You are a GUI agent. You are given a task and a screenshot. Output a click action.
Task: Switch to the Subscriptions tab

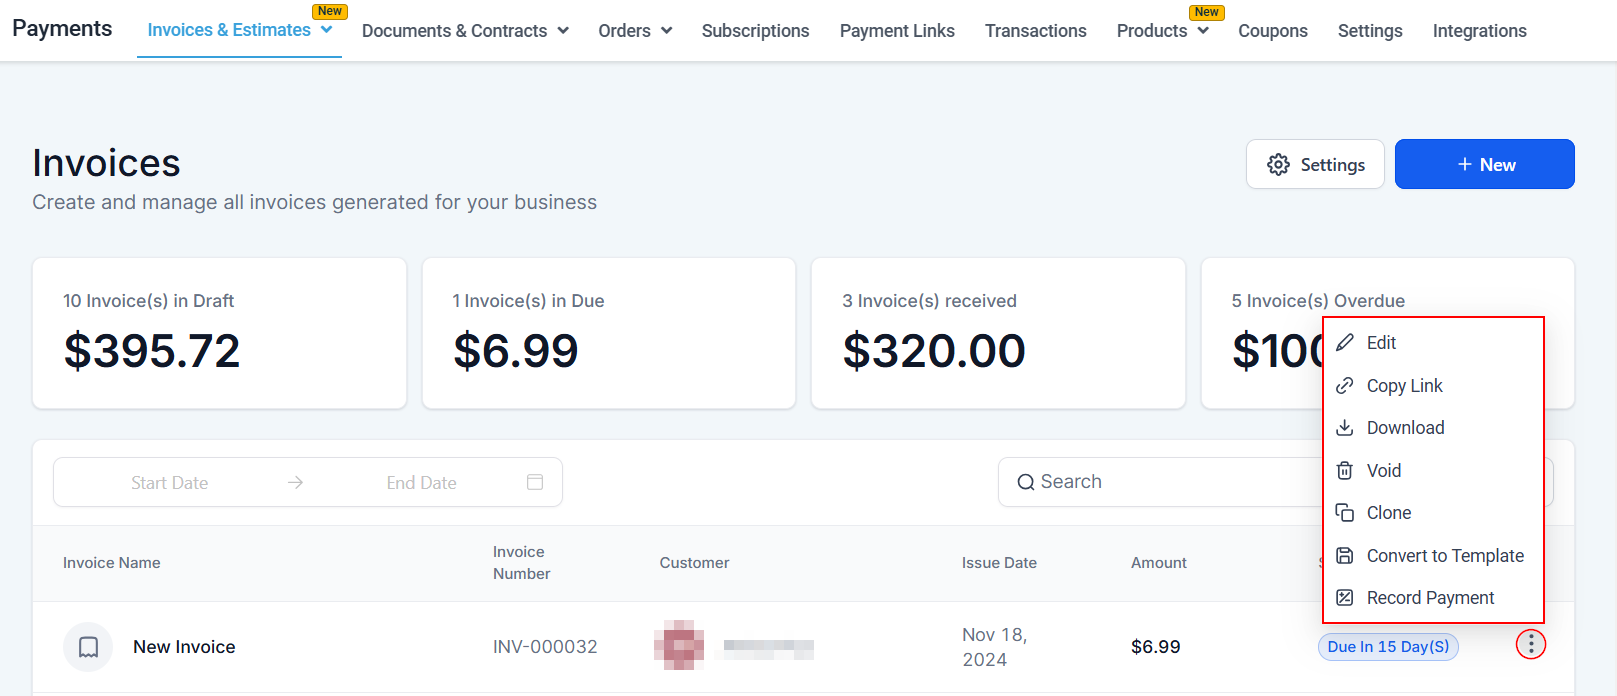pos(755,31)
